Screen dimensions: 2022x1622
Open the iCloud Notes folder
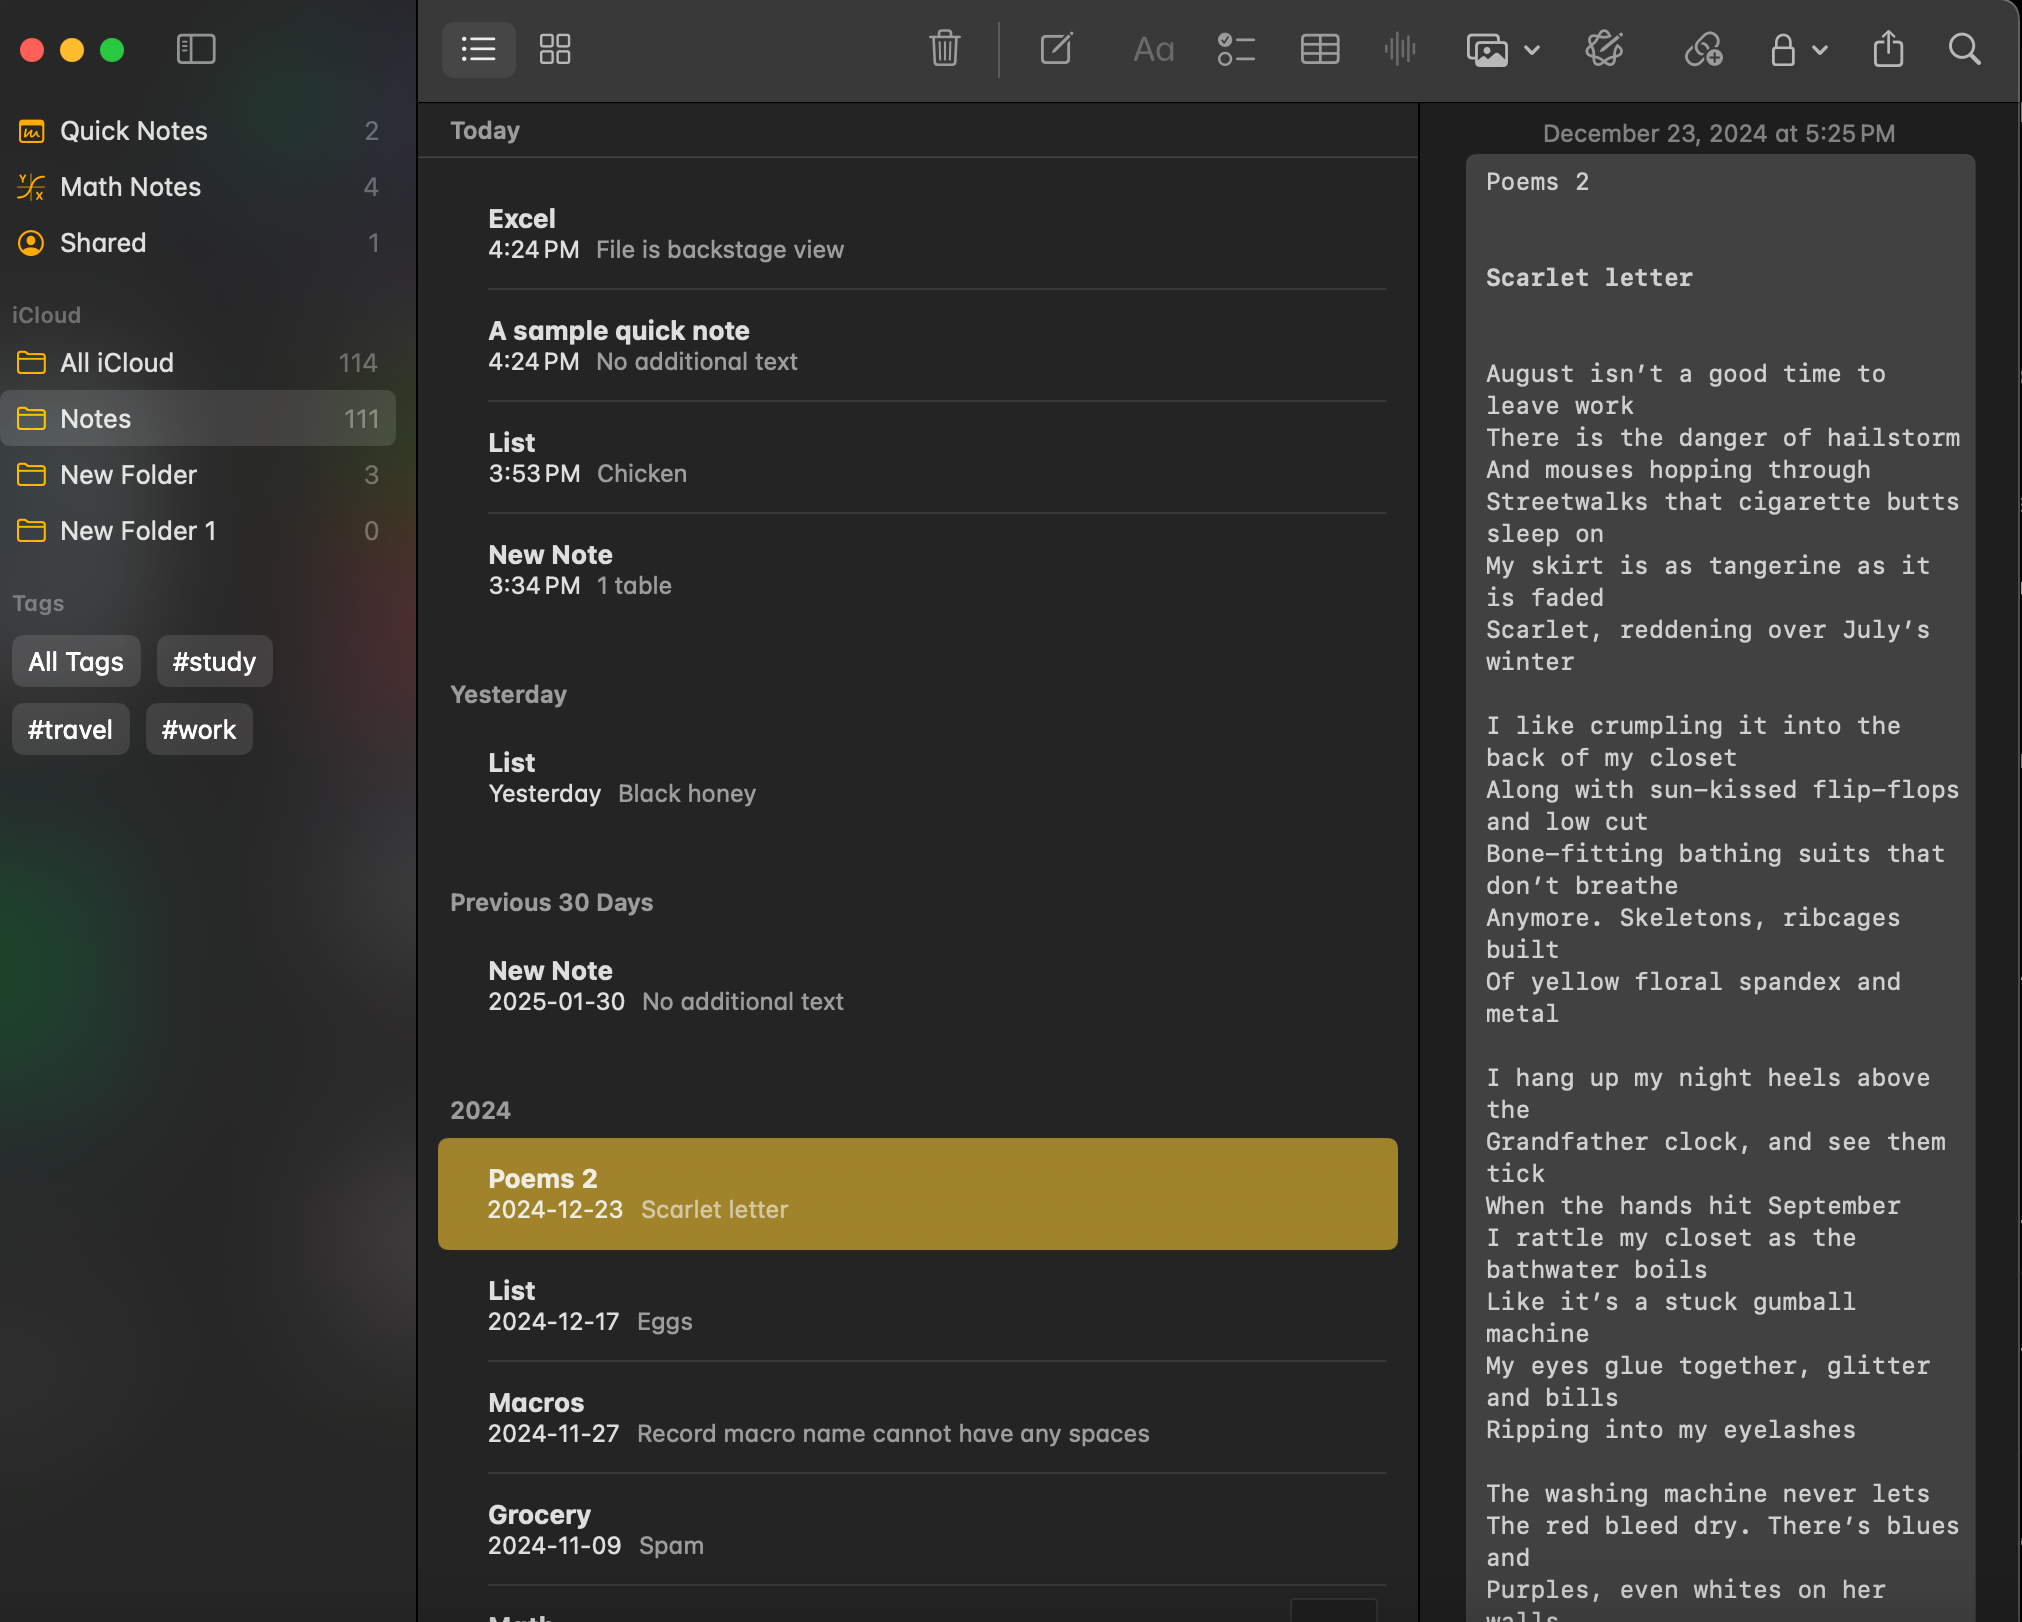click(x=94, y=417)
